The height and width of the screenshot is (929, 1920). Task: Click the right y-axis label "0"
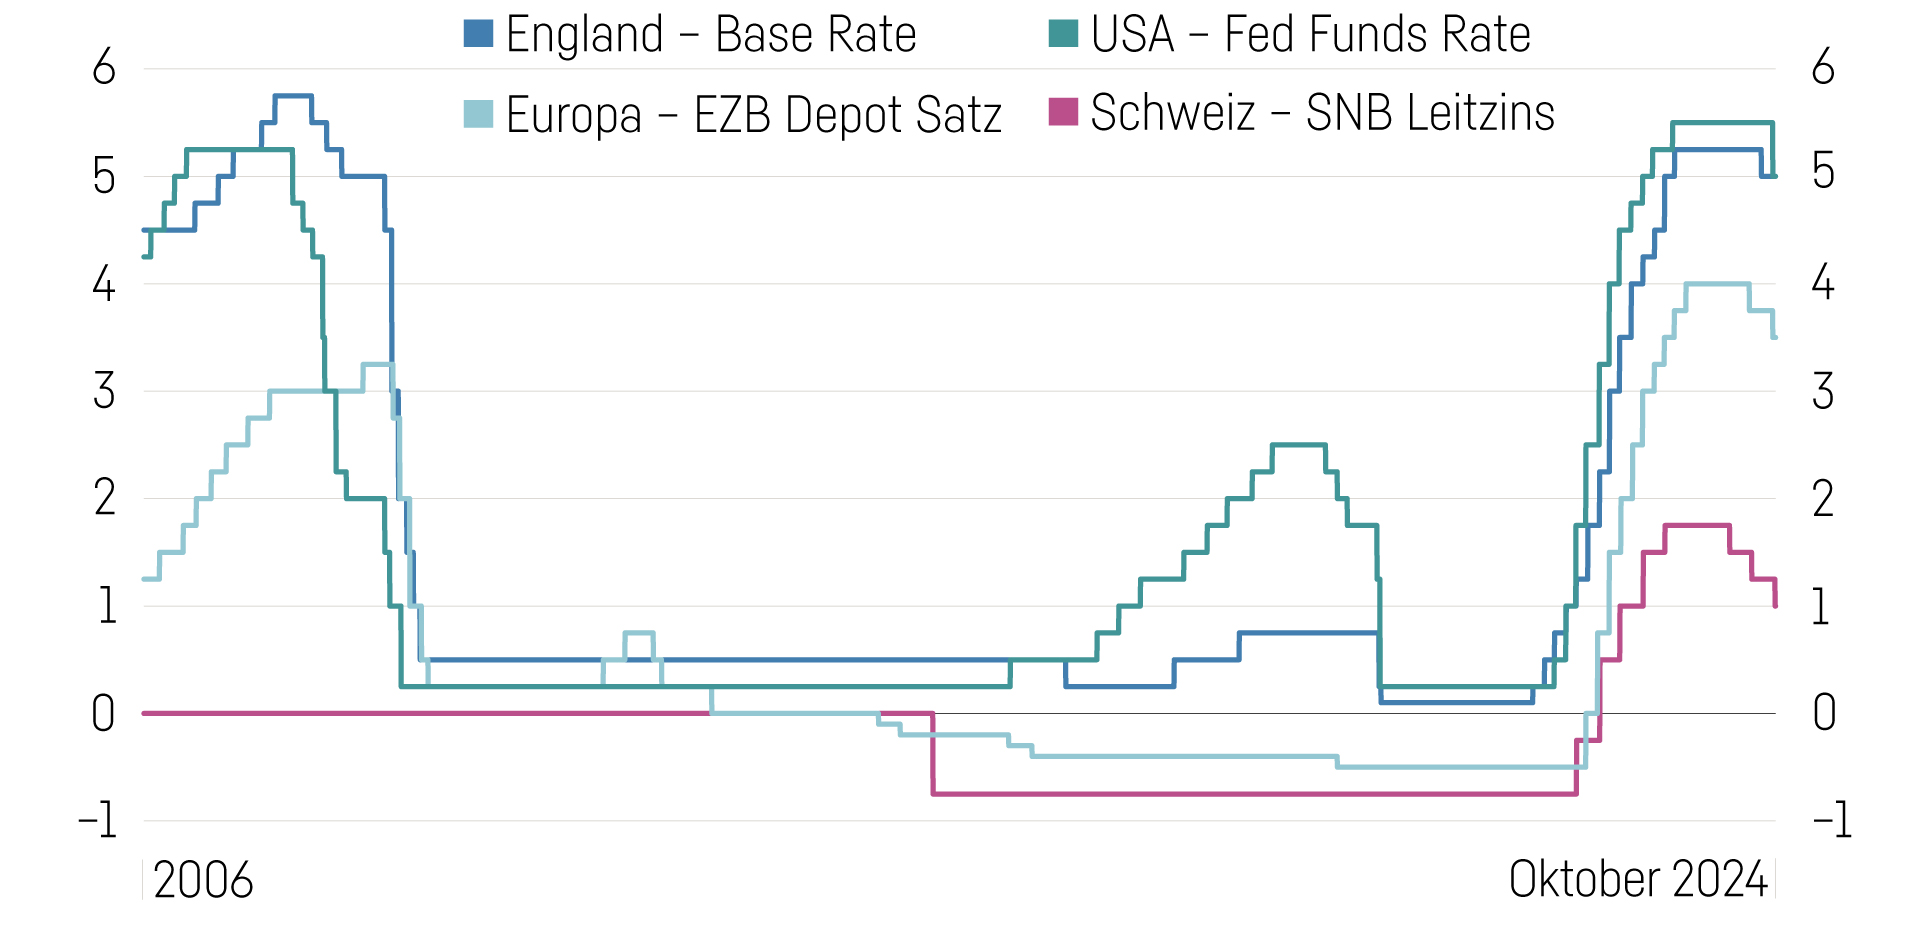[1824, 713]
